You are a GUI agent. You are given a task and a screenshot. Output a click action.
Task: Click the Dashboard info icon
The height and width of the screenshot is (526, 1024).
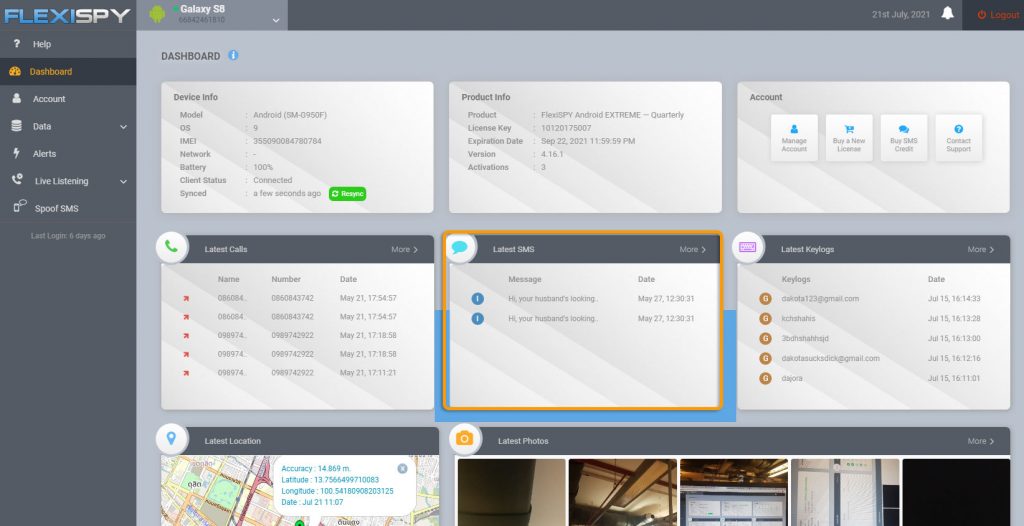click(233, 56)
